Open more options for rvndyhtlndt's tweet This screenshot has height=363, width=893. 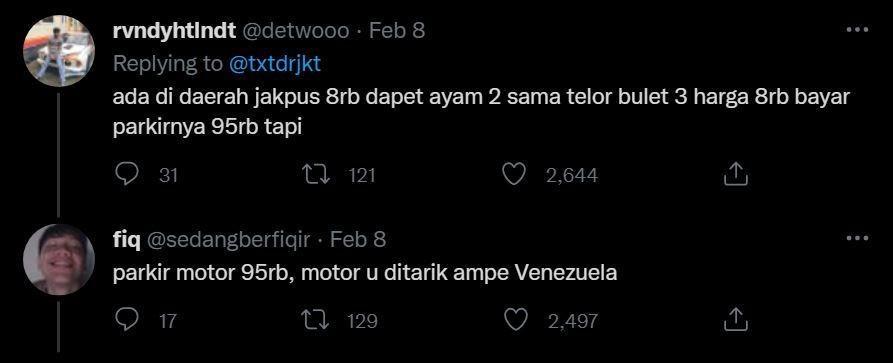pos(857,30)
